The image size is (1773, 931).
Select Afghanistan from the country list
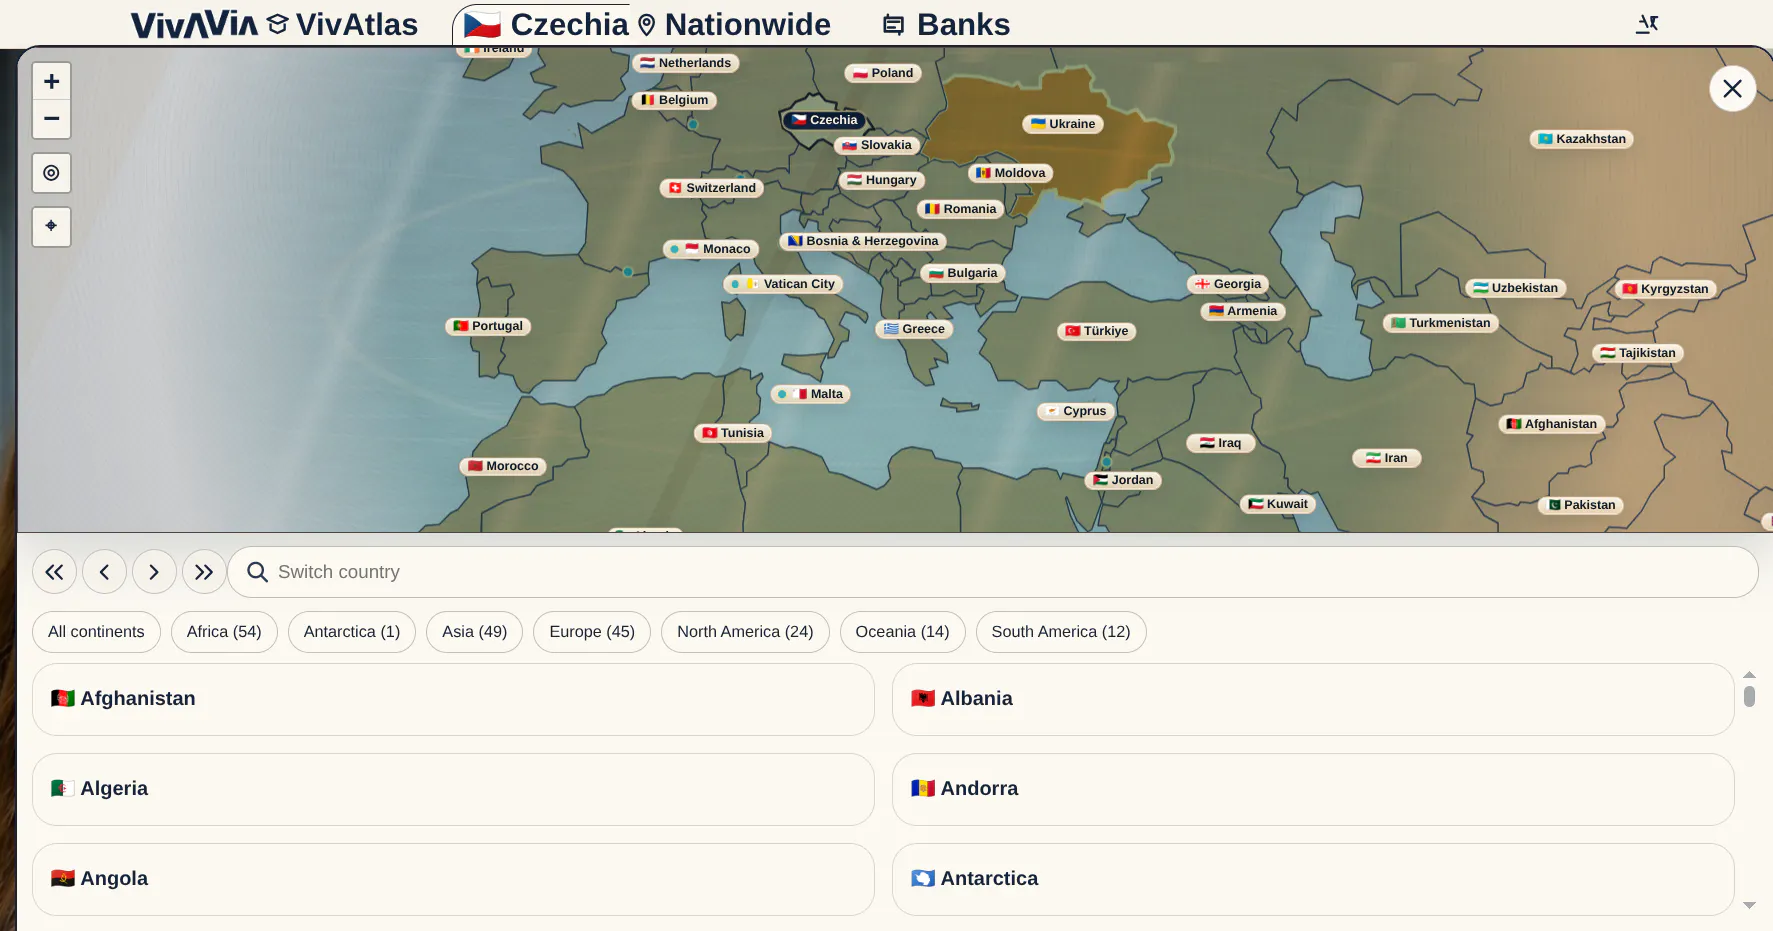(x=453, y=699)
